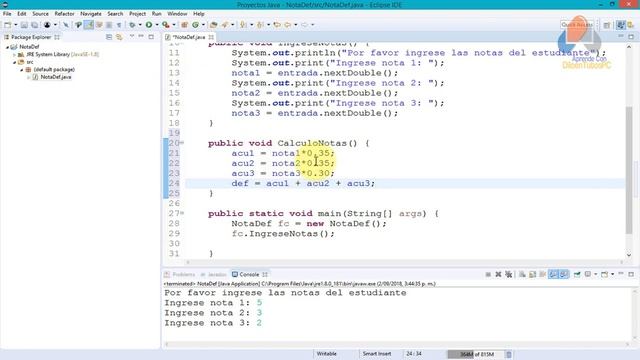Select the Java perspective icon
The width and height of the screenshot is (640, 360).
coord(620,25)
